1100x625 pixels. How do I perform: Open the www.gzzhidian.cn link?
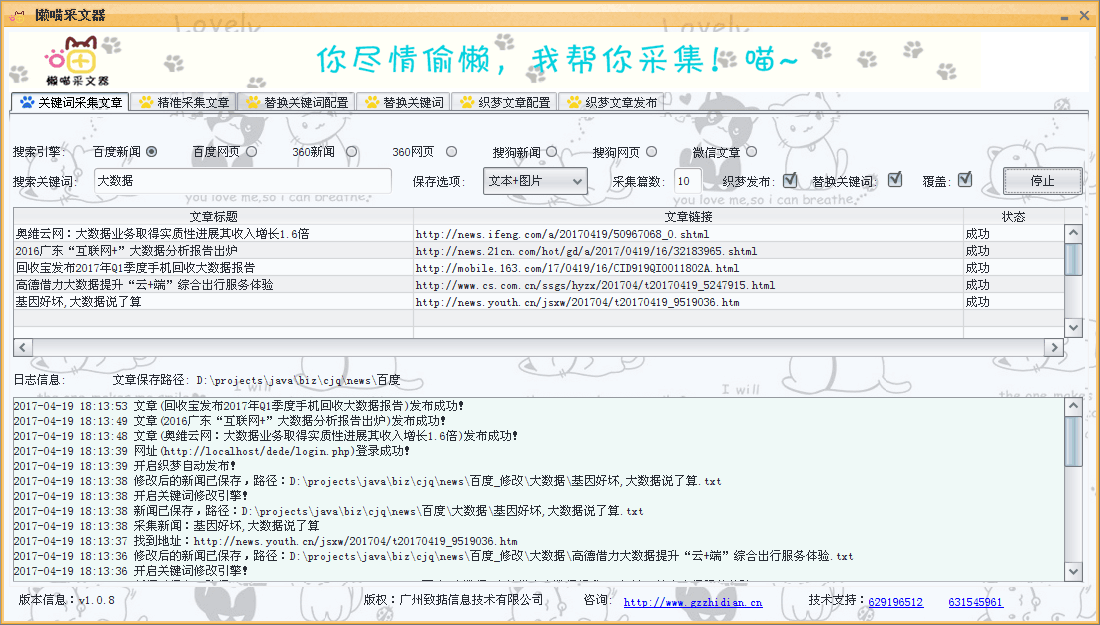tap(692, 603)
